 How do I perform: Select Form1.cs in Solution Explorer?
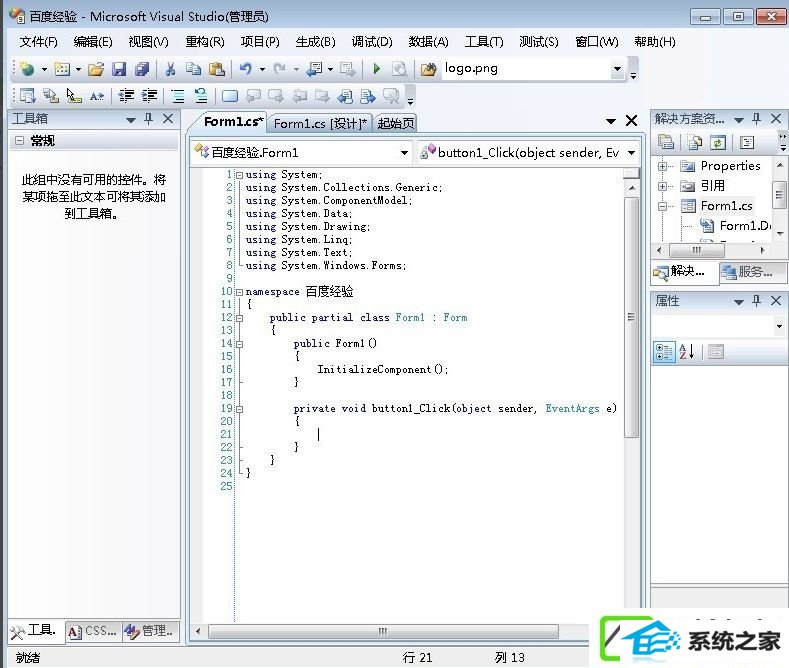pos(726,206)
